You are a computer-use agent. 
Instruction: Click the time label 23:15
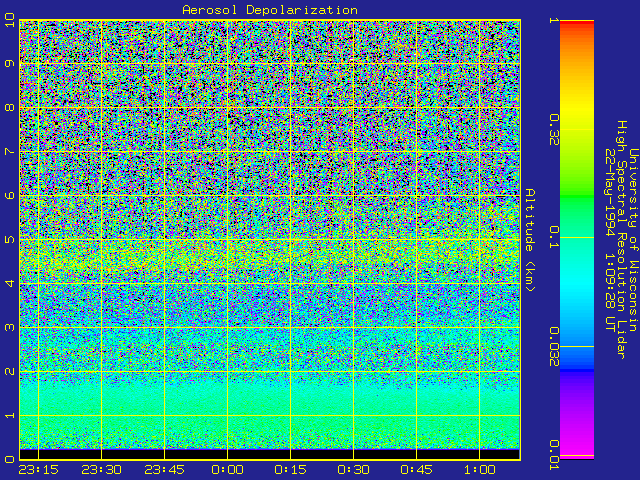click(x=38, y=470)
